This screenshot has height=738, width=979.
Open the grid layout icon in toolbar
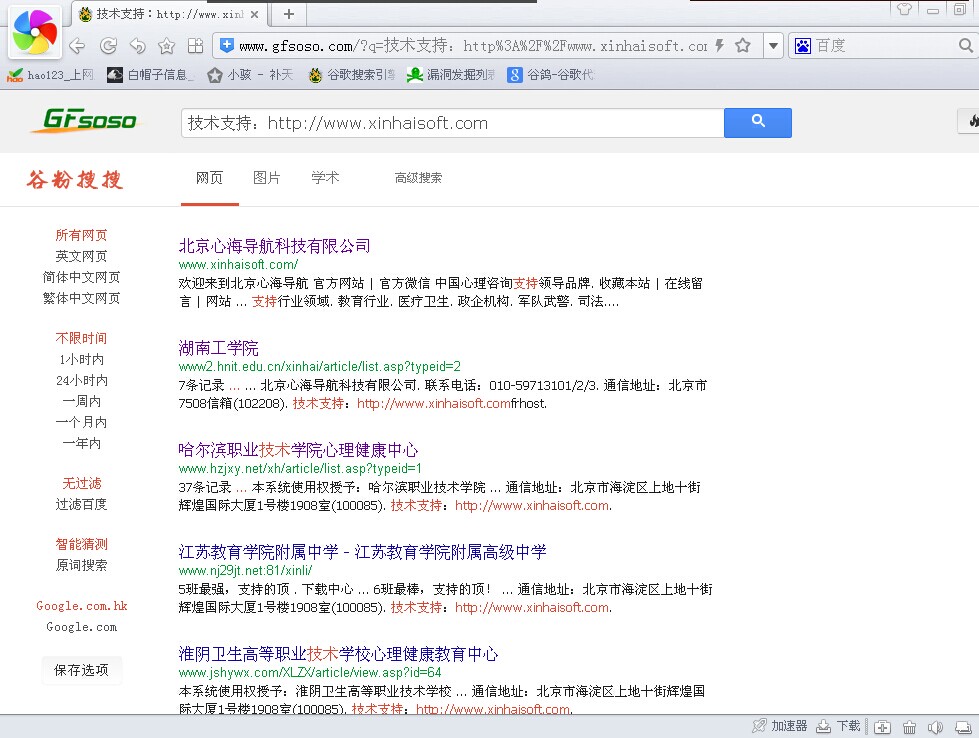[195, 46]
